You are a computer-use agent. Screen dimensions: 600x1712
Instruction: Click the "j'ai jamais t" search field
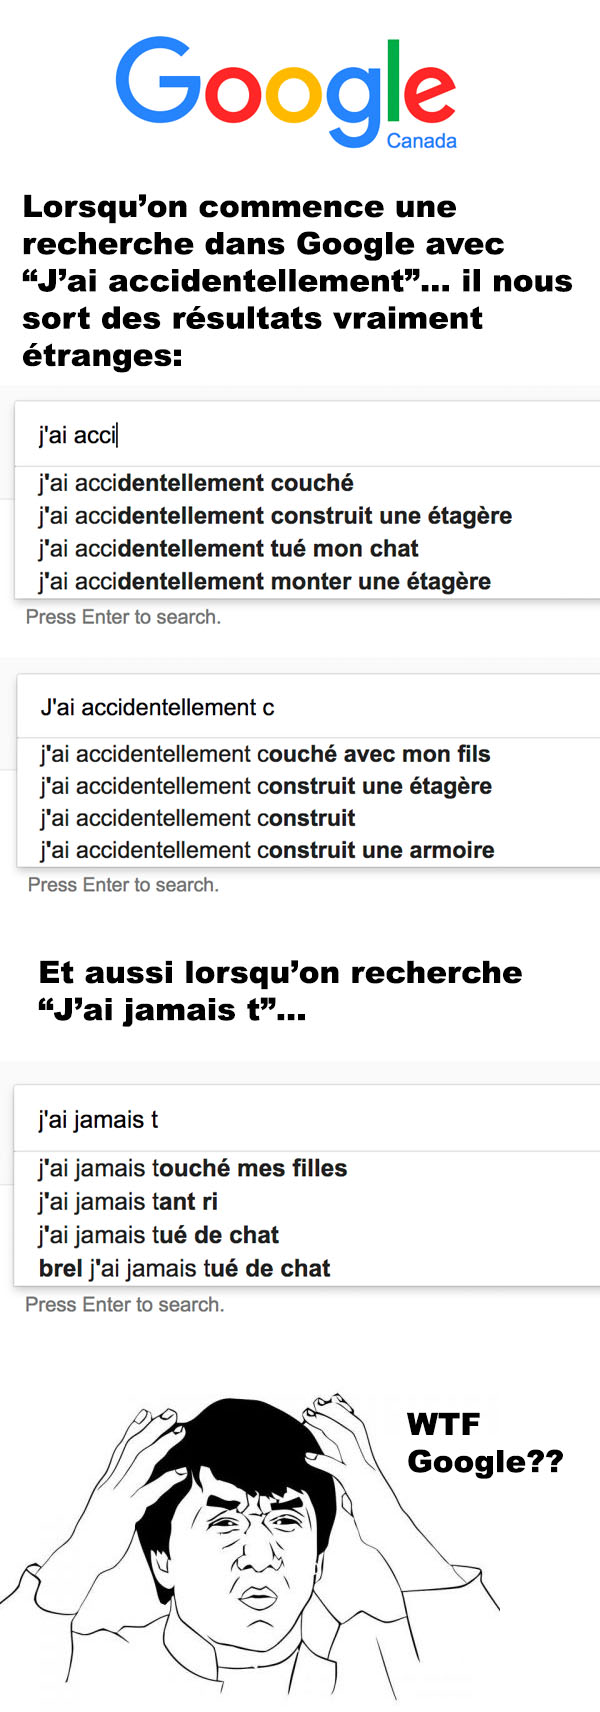(307, 1119)
